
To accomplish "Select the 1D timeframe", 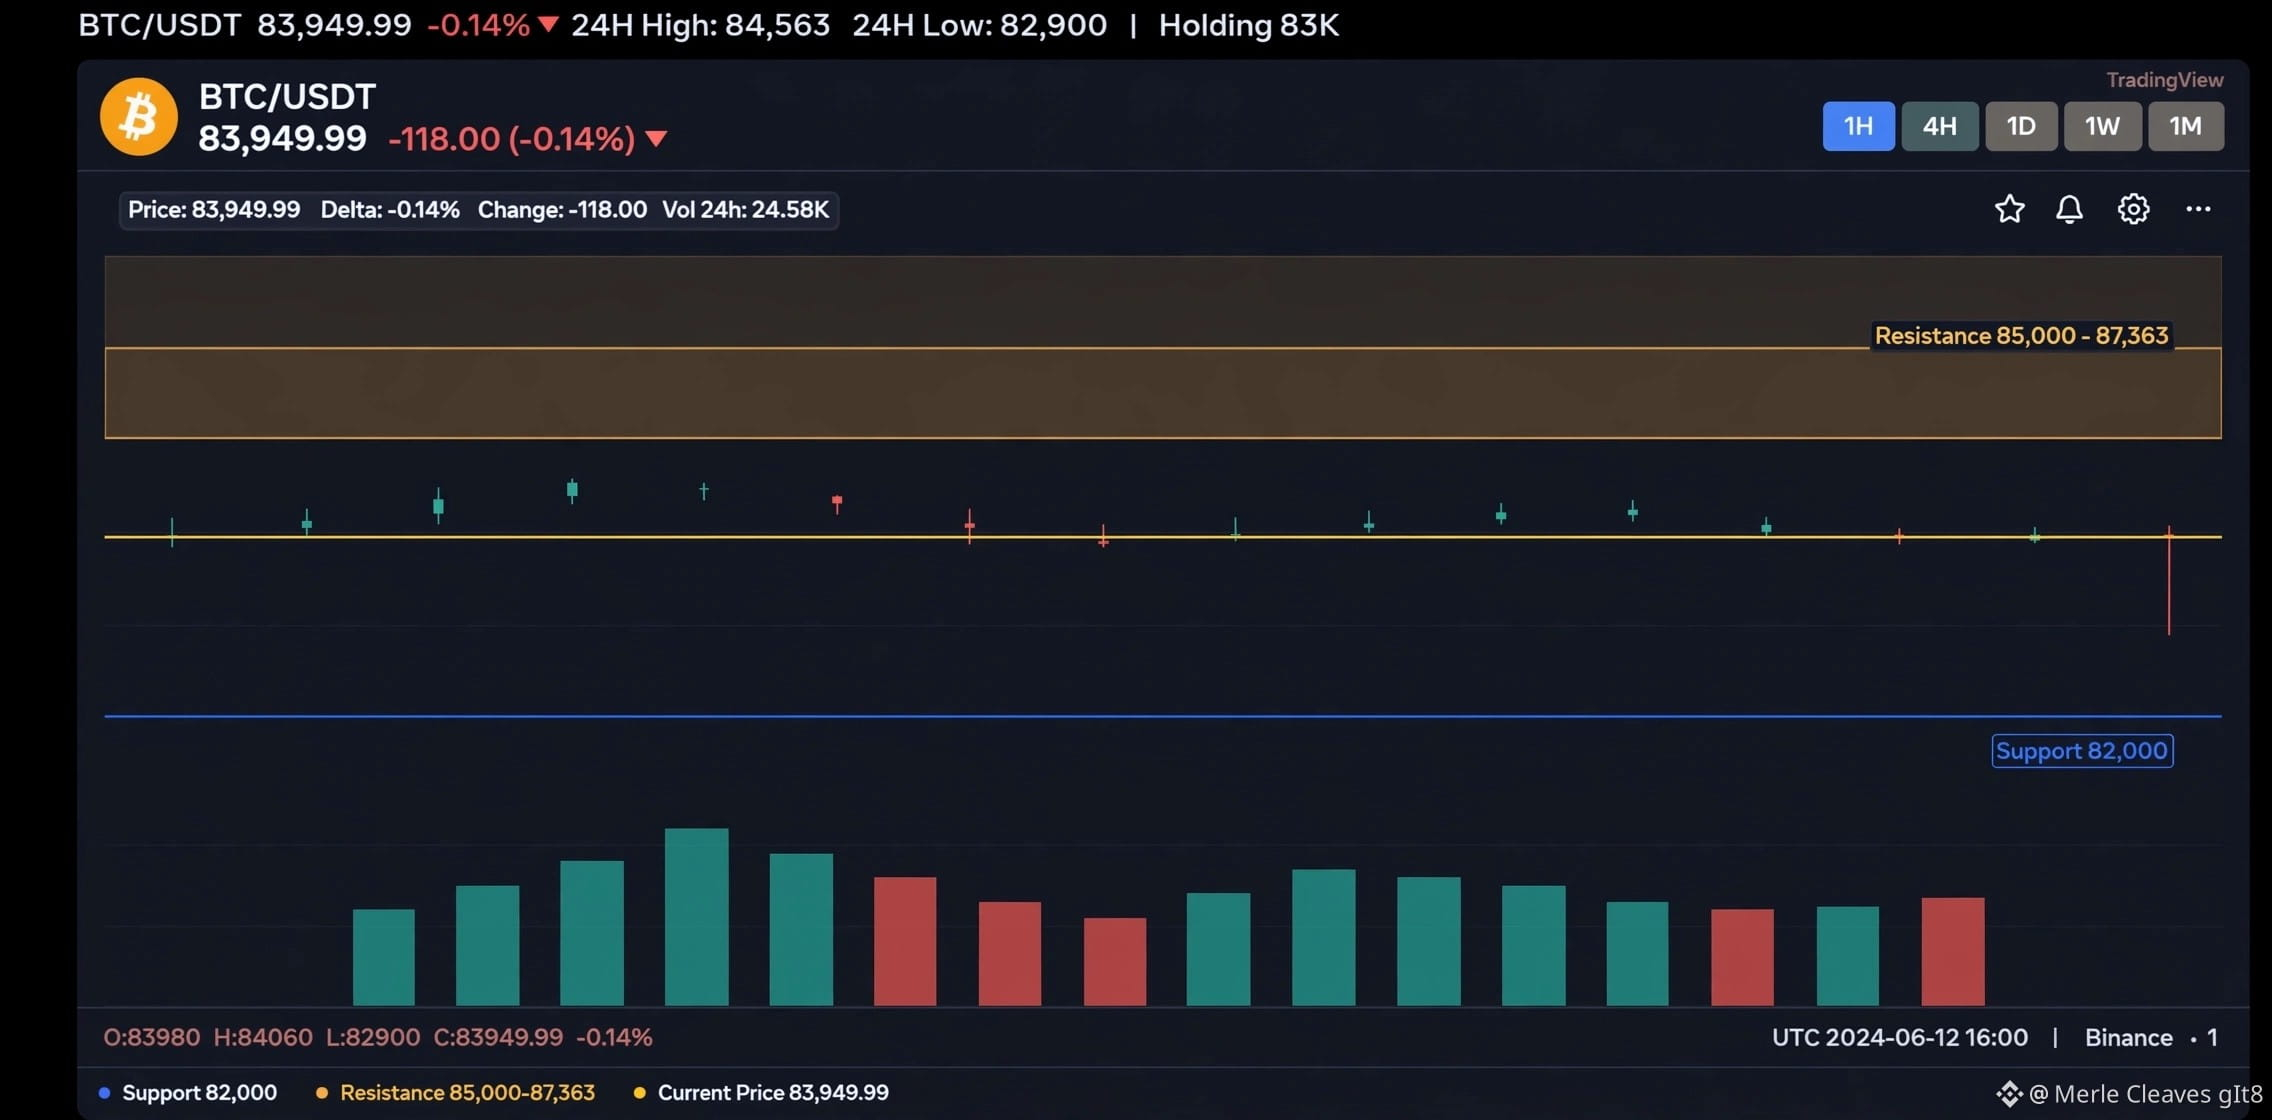I will click(2021, 126).
